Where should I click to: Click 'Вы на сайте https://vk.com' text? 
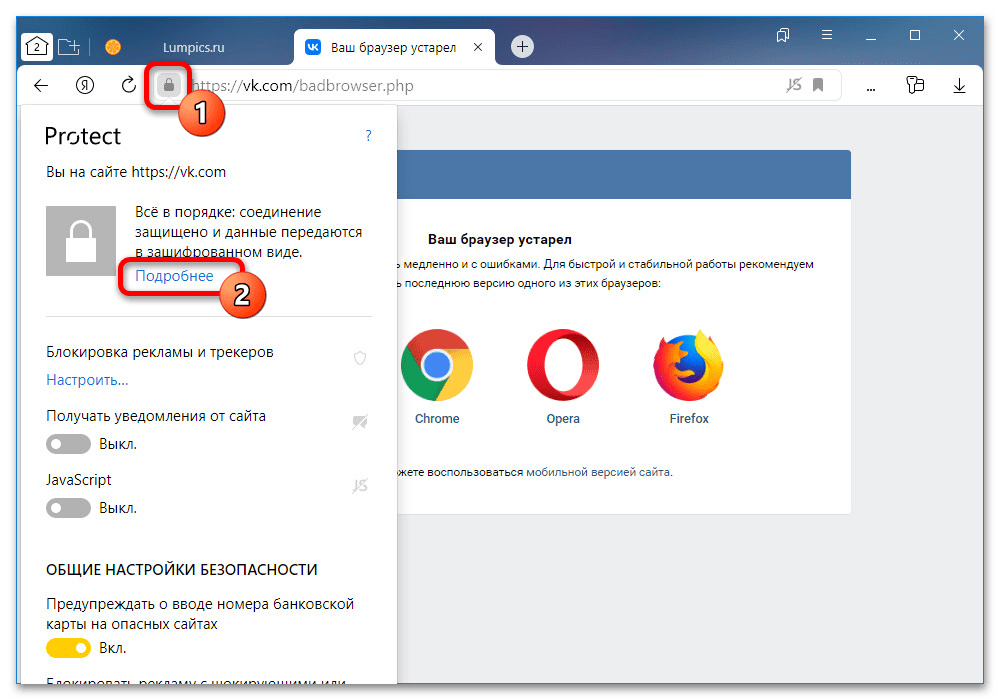tap(136, 172)
